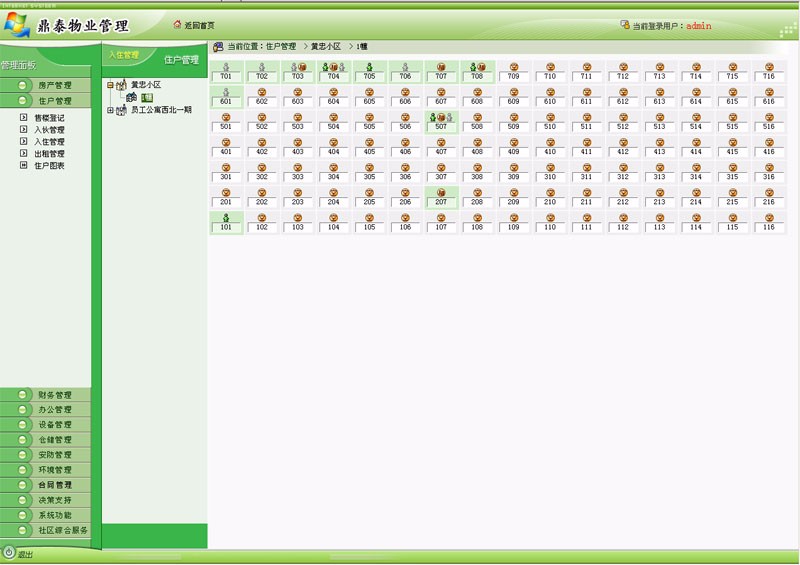Viewport: 800px width, 565px height.
Task: Select the room 507 resident icons
Action: click(441, 117)
